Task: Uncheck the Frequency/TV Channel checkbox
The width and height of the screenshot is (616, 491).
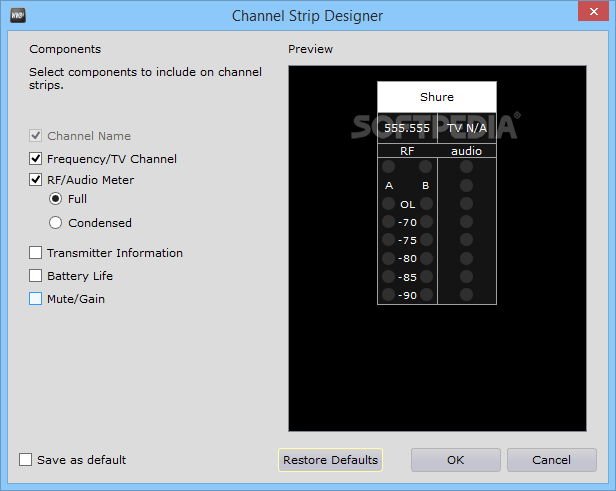Action: (35, 159)
